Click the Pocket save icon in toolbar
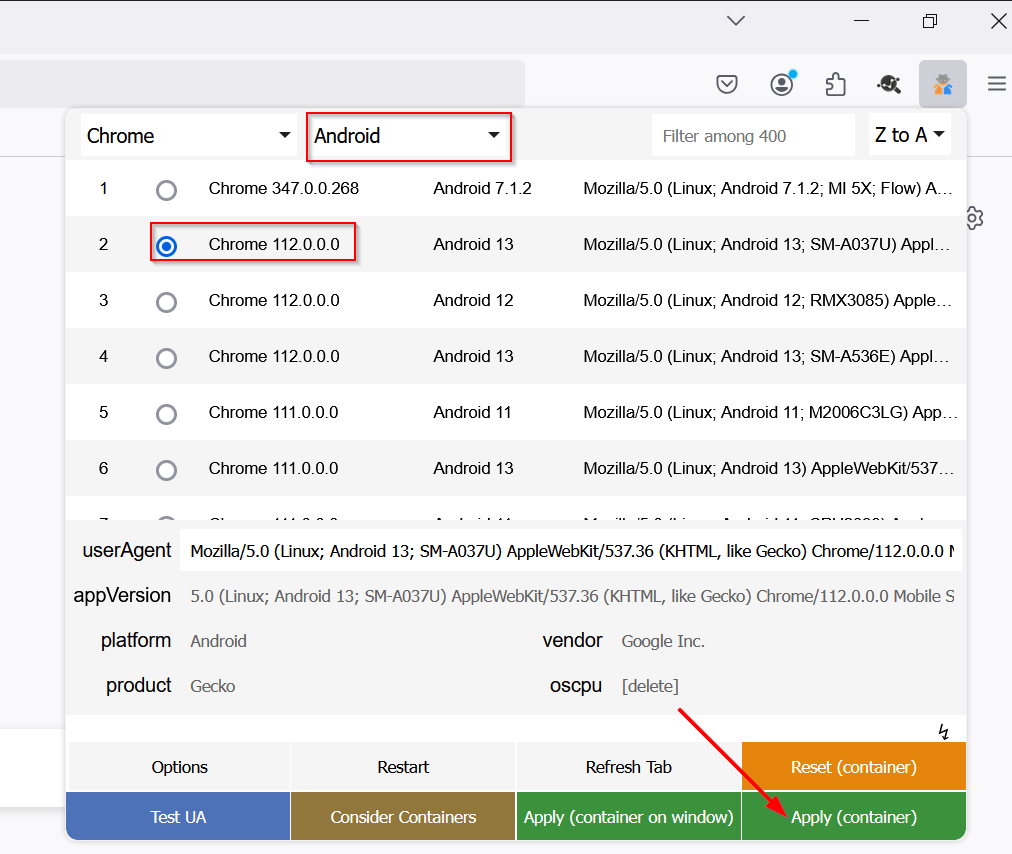 727,85
